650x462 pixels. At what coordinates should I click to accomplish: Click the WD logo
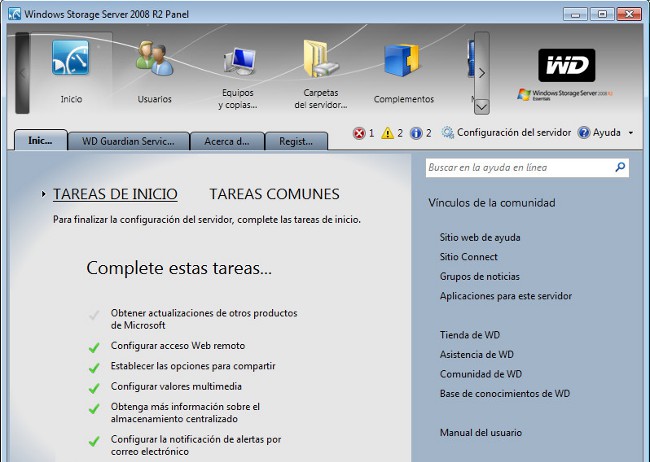pos(567,65)
